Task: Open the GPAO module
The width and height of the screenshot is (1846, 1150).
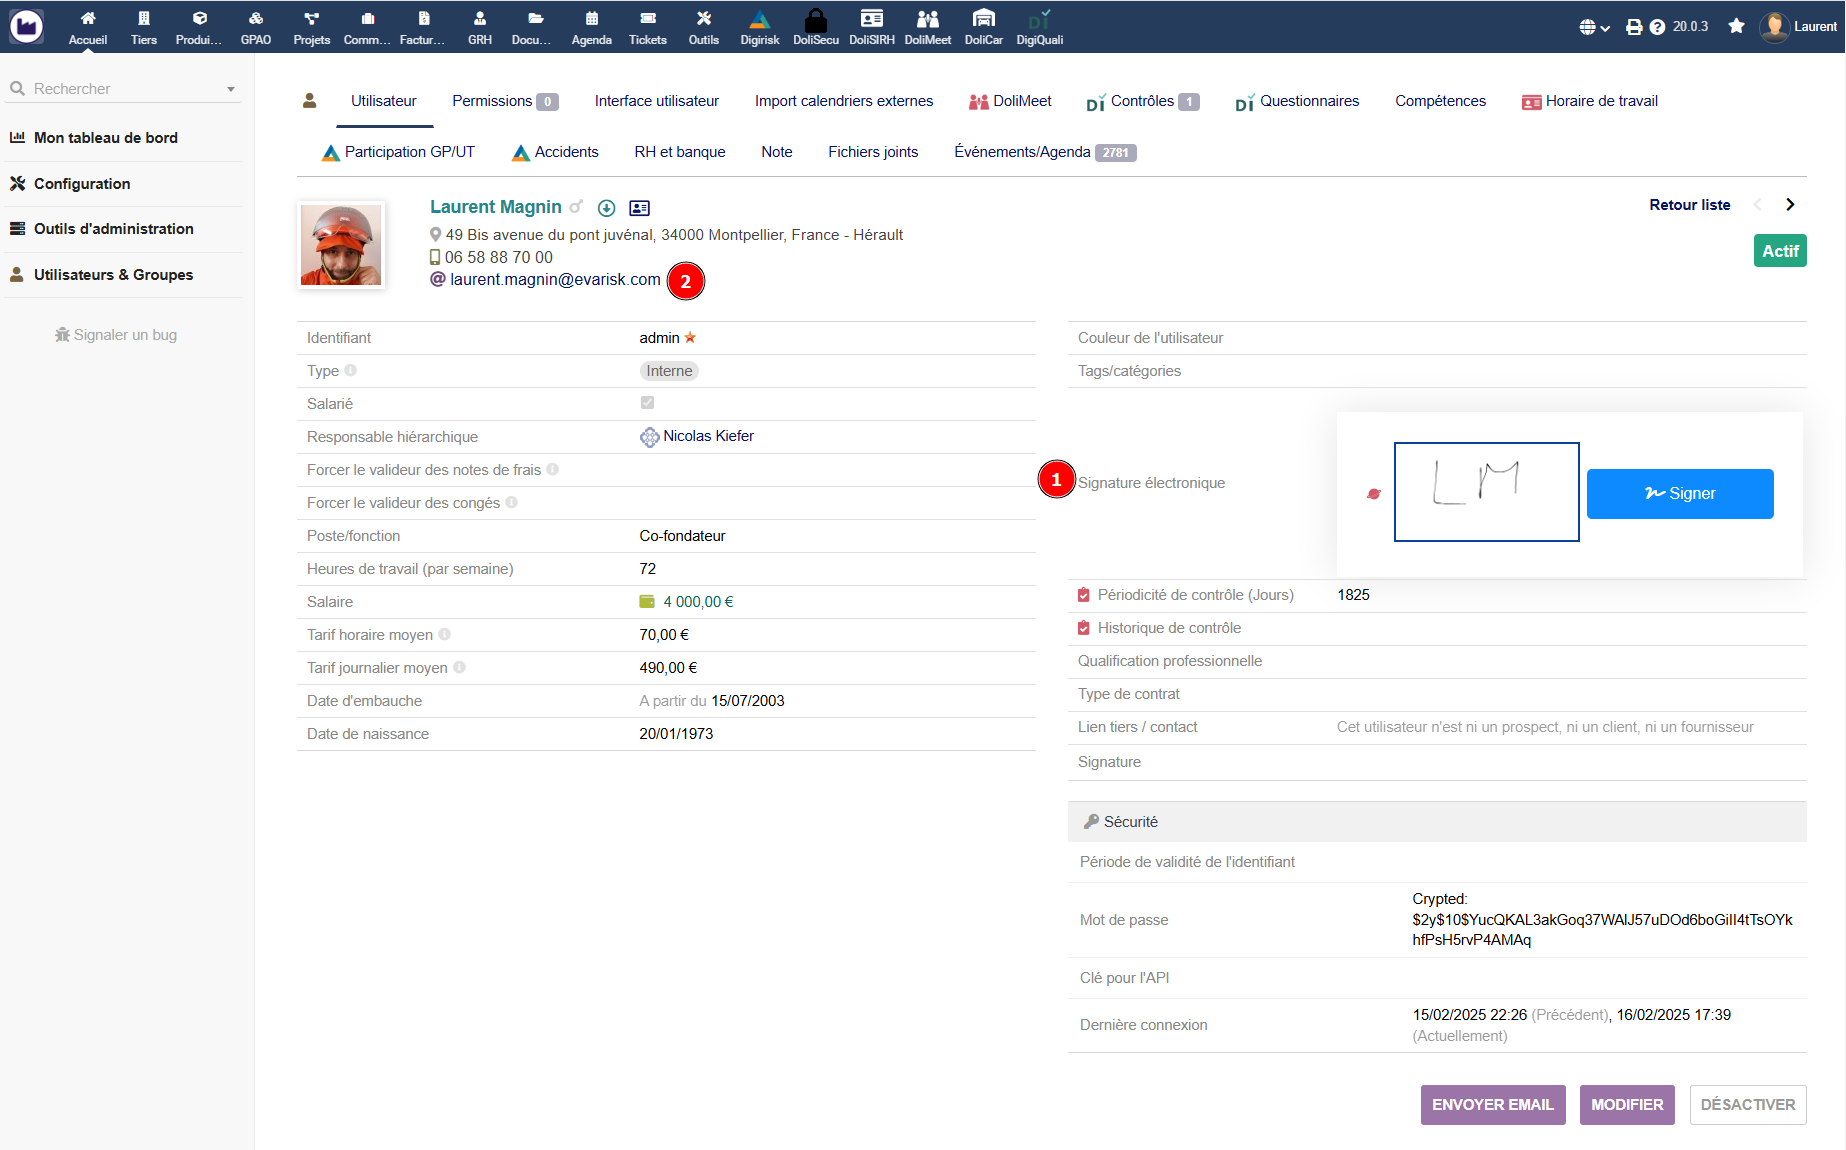Action: [x=256, y=27]
